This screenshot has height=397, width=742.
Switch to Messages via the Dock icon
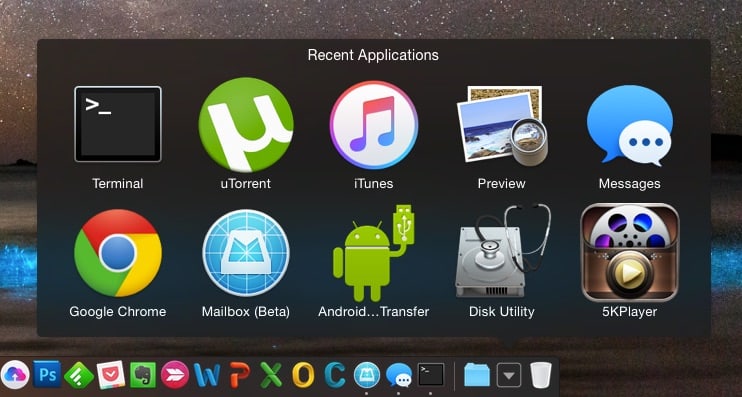click(399, 375)
